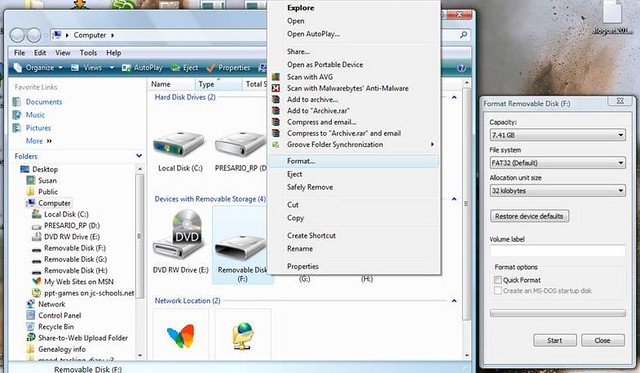
Task: Click the format progress bar
Action: (x=558, y=313)
